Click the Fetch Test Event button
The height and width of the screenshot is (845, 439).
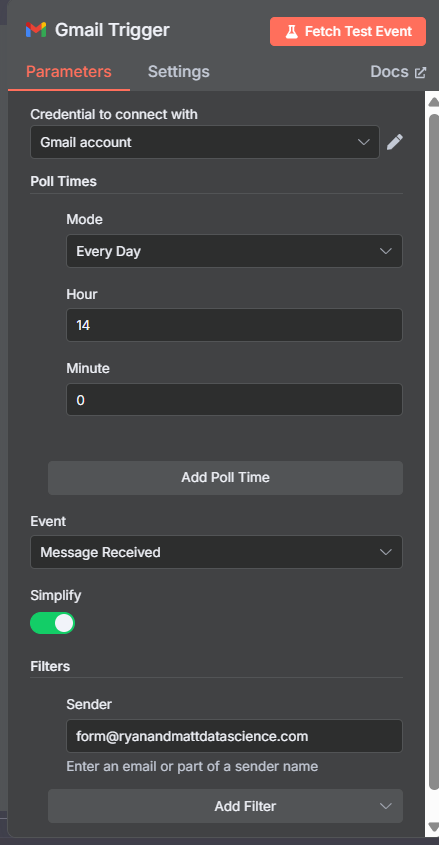click(348, 31)
